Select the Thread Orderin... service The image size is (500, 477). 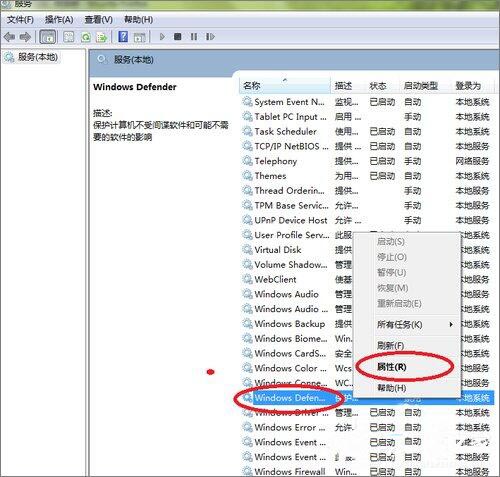click(x=367, y=190)
